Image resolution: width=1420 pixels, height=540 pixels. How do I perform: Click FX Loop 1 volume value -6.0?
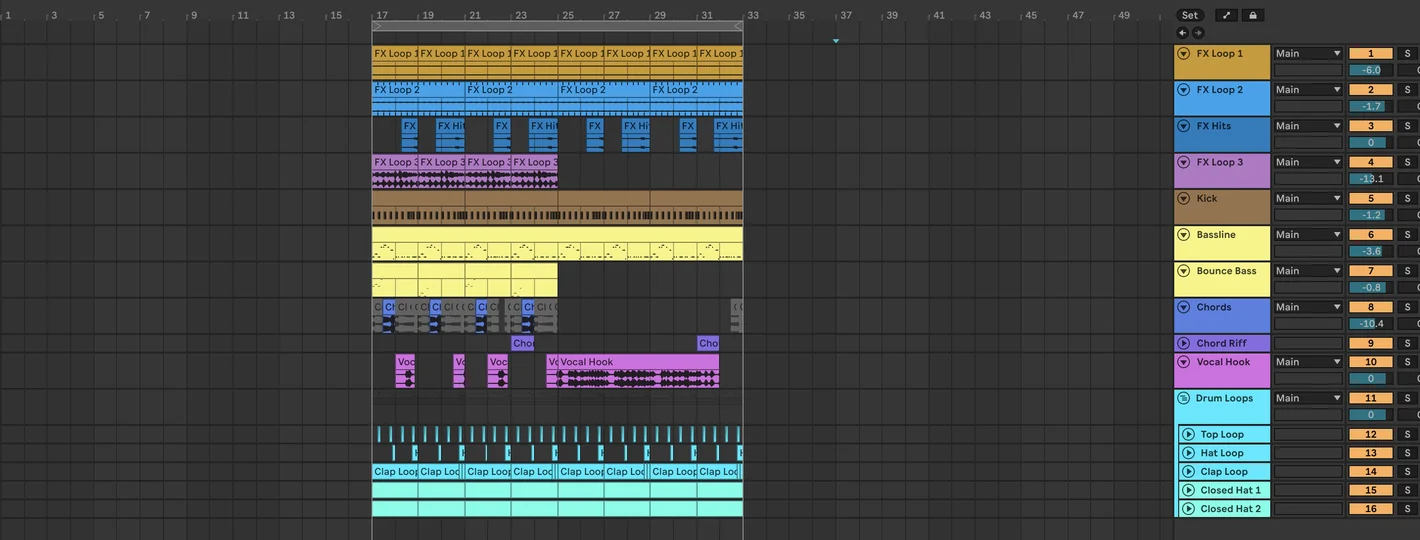[x=1371, y=70]
